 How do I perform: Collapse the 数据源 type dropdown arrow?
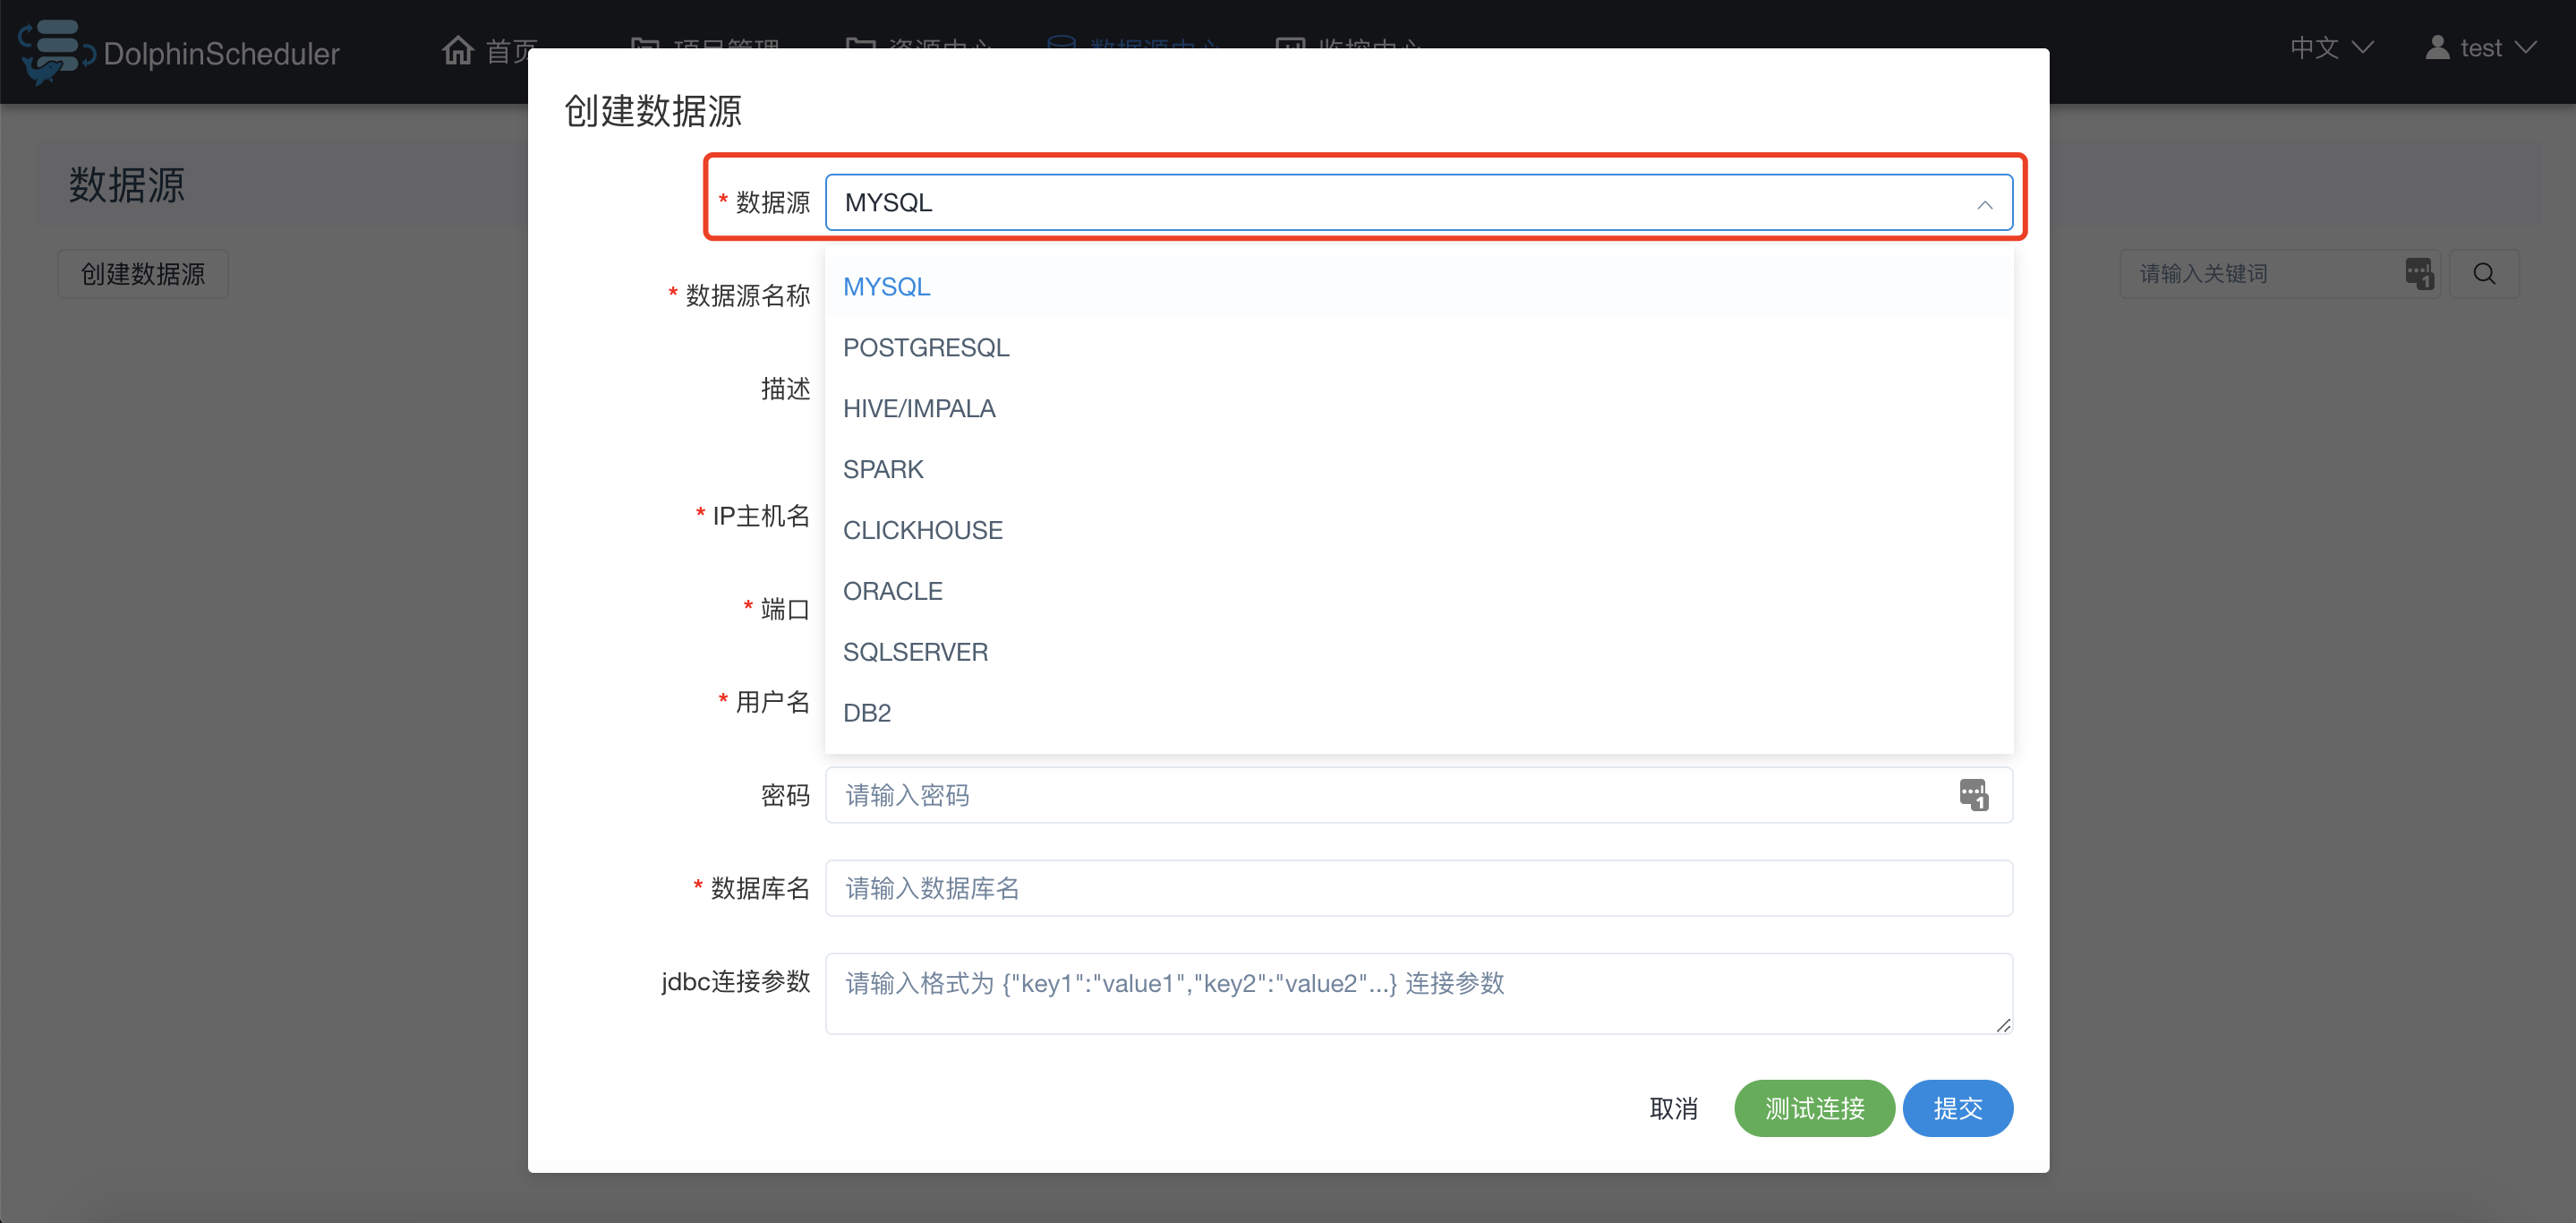[1984, 204]
